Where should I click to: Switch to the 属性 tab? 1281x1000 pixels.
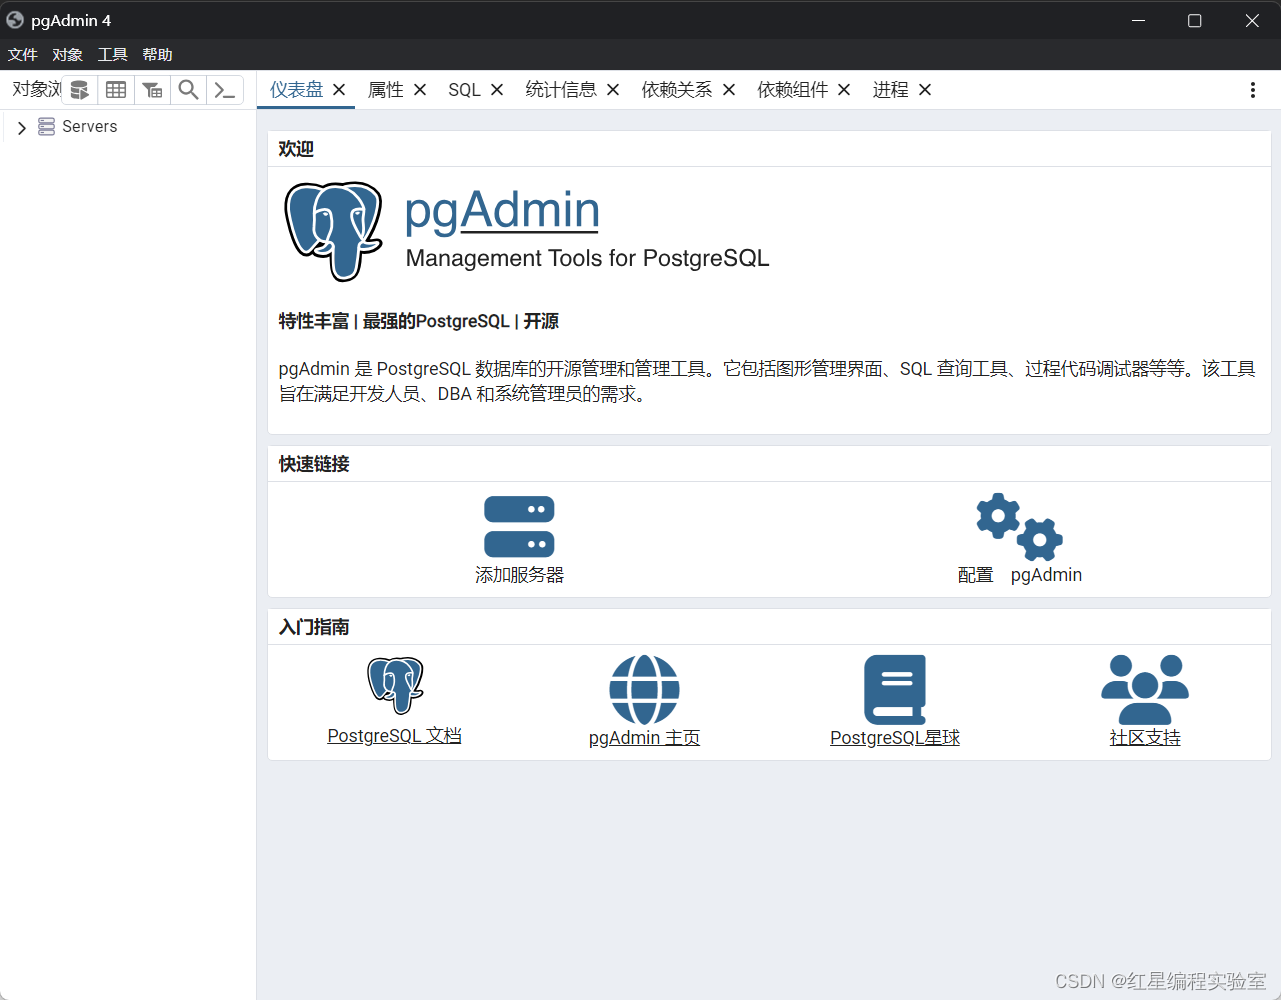click(x=386, y=90)
